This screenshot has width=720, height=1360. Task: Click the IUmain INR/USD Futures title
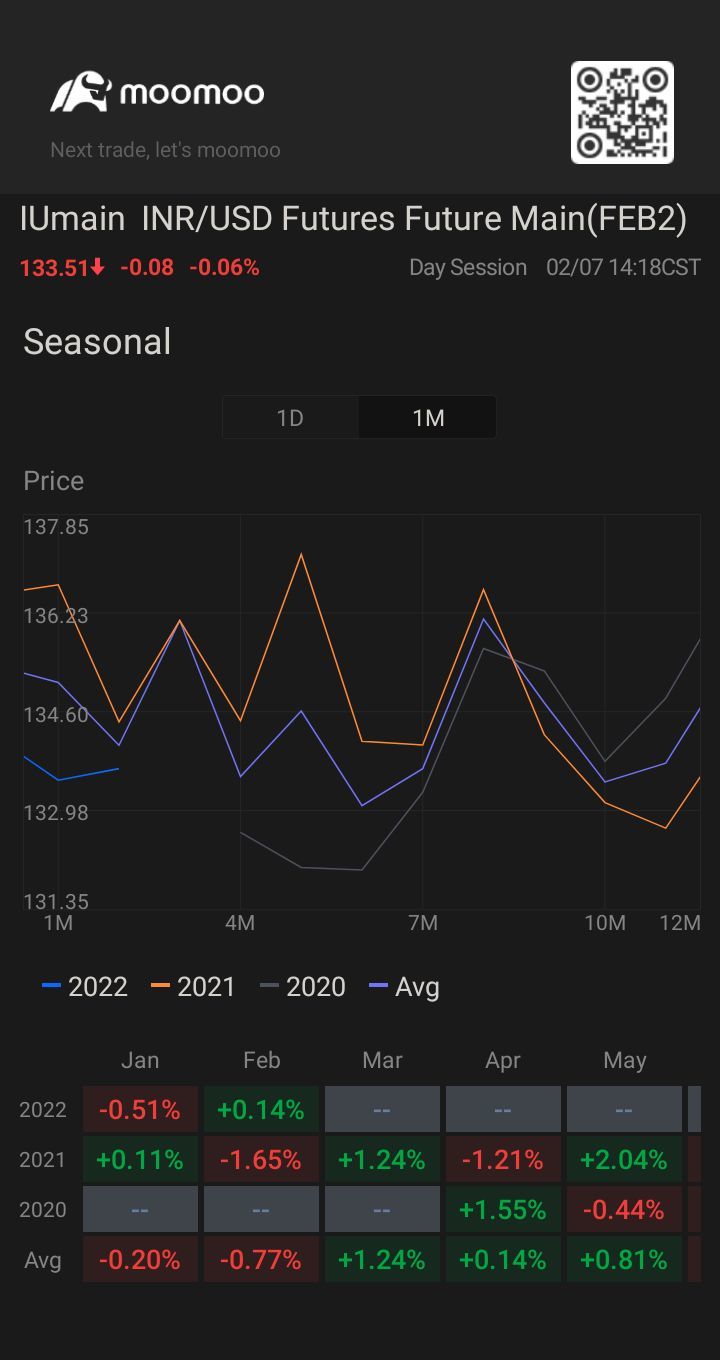point(353,219)
